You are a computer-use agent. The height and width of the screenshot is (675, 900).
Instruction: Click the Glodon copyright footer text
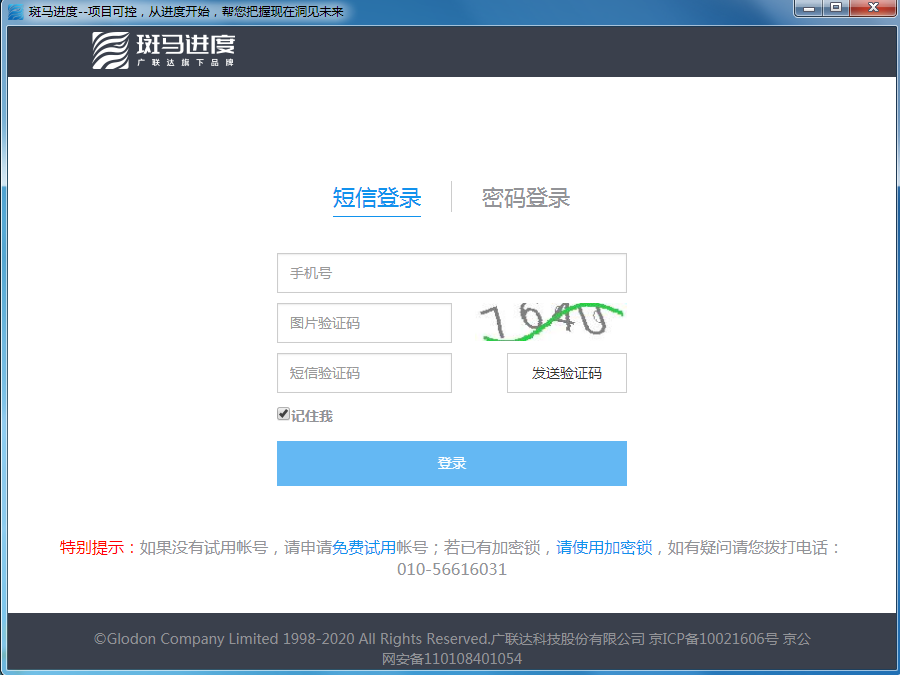click(452, 648)
